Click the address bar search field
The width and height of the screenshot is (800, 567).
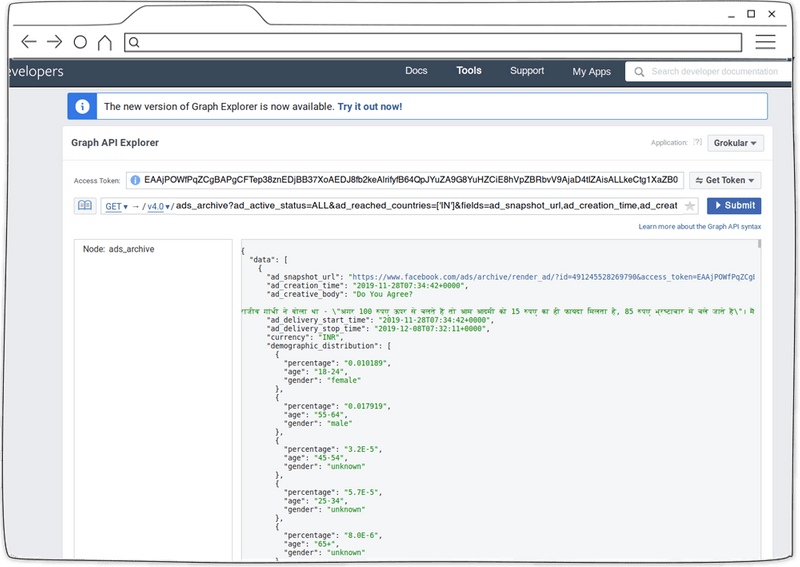(433, 42)
